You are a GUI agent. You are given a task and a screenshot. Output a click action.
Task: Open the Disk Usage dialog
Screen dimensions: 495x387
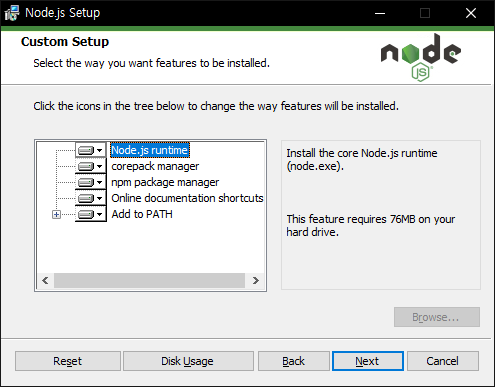click(x=188, y=361)
